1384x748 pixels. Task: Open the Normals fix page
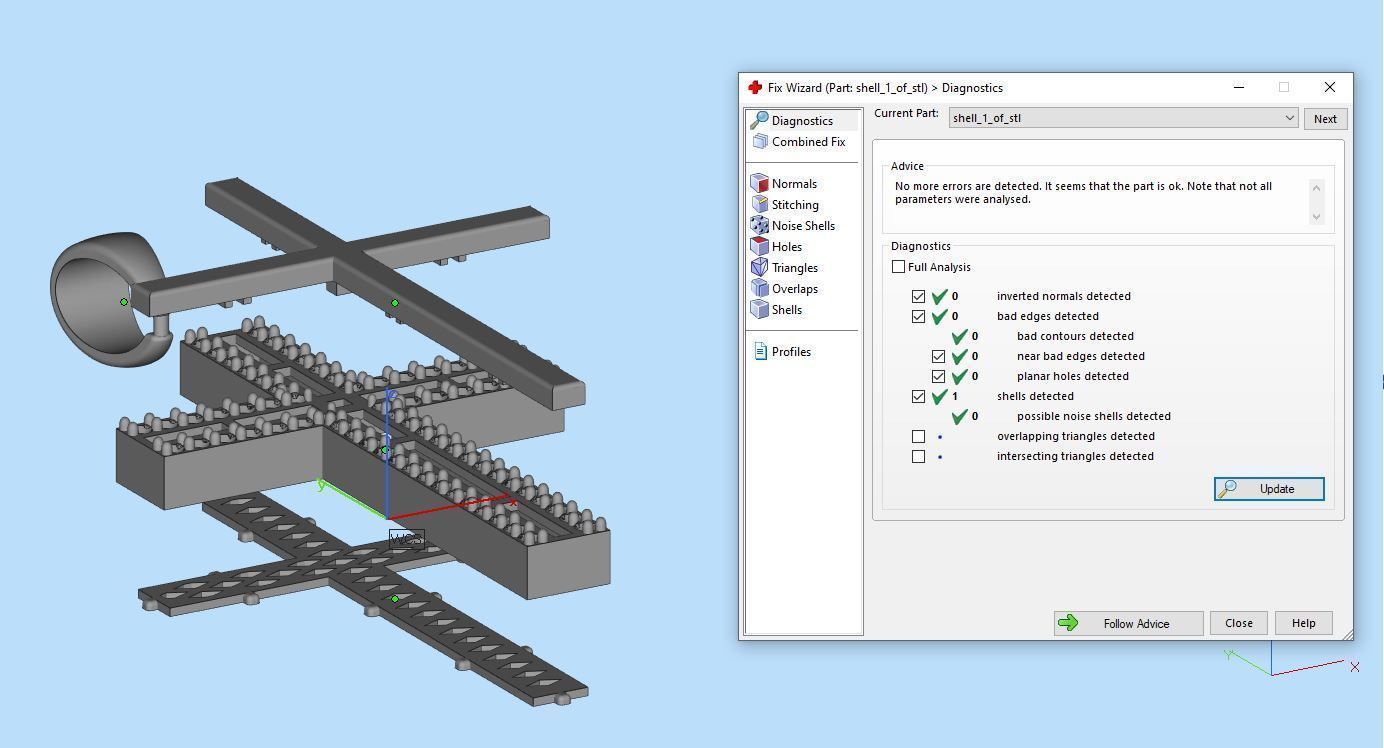794,184
